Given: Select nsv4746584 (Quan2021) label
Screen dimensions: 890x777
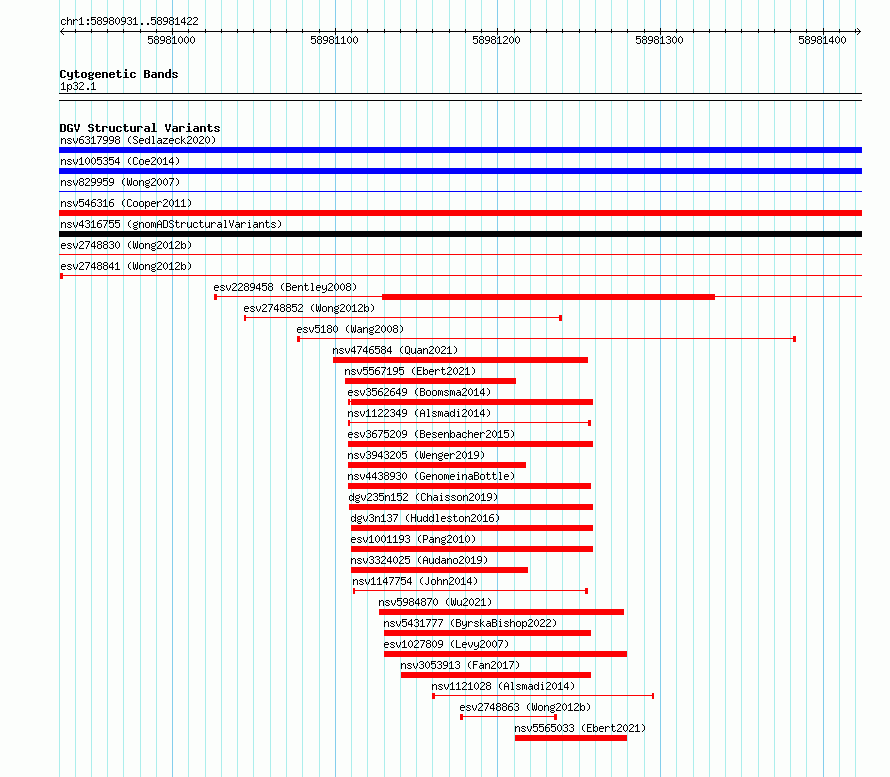Looking at the screenshot, I should point(395,350).
